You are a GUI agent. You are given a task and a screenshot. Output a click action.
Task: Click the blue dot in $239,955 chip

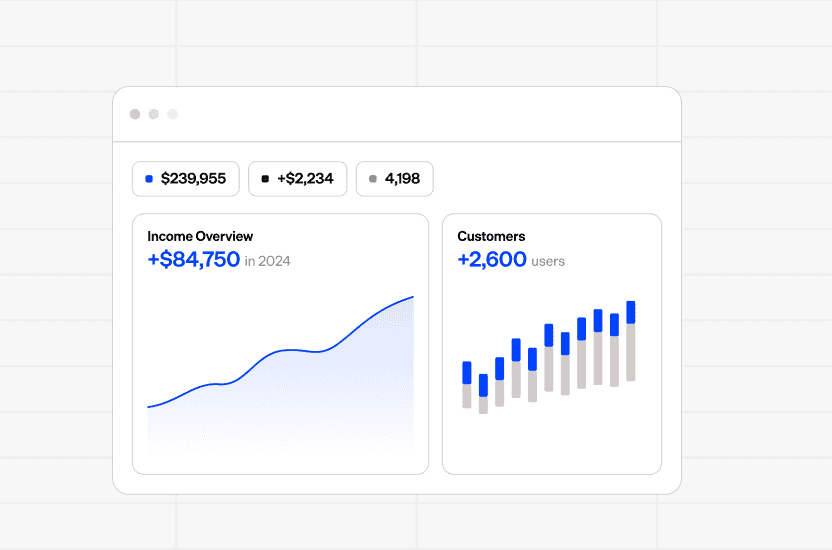tap(149, 179)
